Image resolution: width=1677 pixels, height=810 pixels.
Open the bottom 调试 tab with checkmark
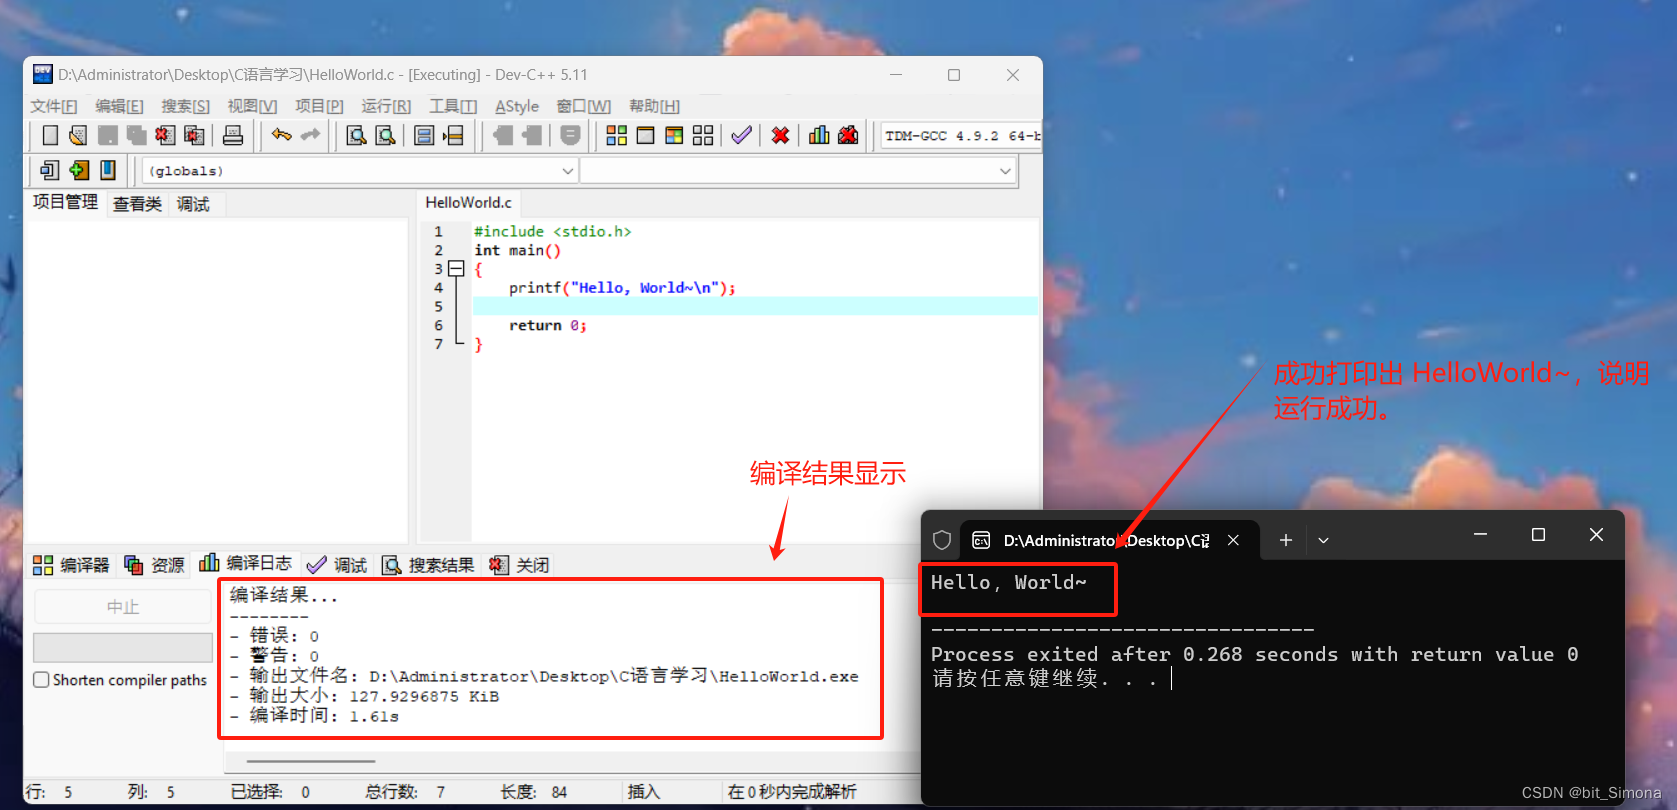coord(337,565)
